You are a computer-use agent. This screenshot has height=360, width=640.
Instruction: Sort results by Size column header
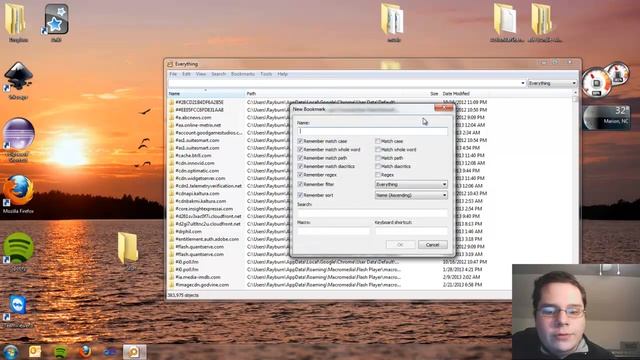pyautogui.click(x=434, y=93)
